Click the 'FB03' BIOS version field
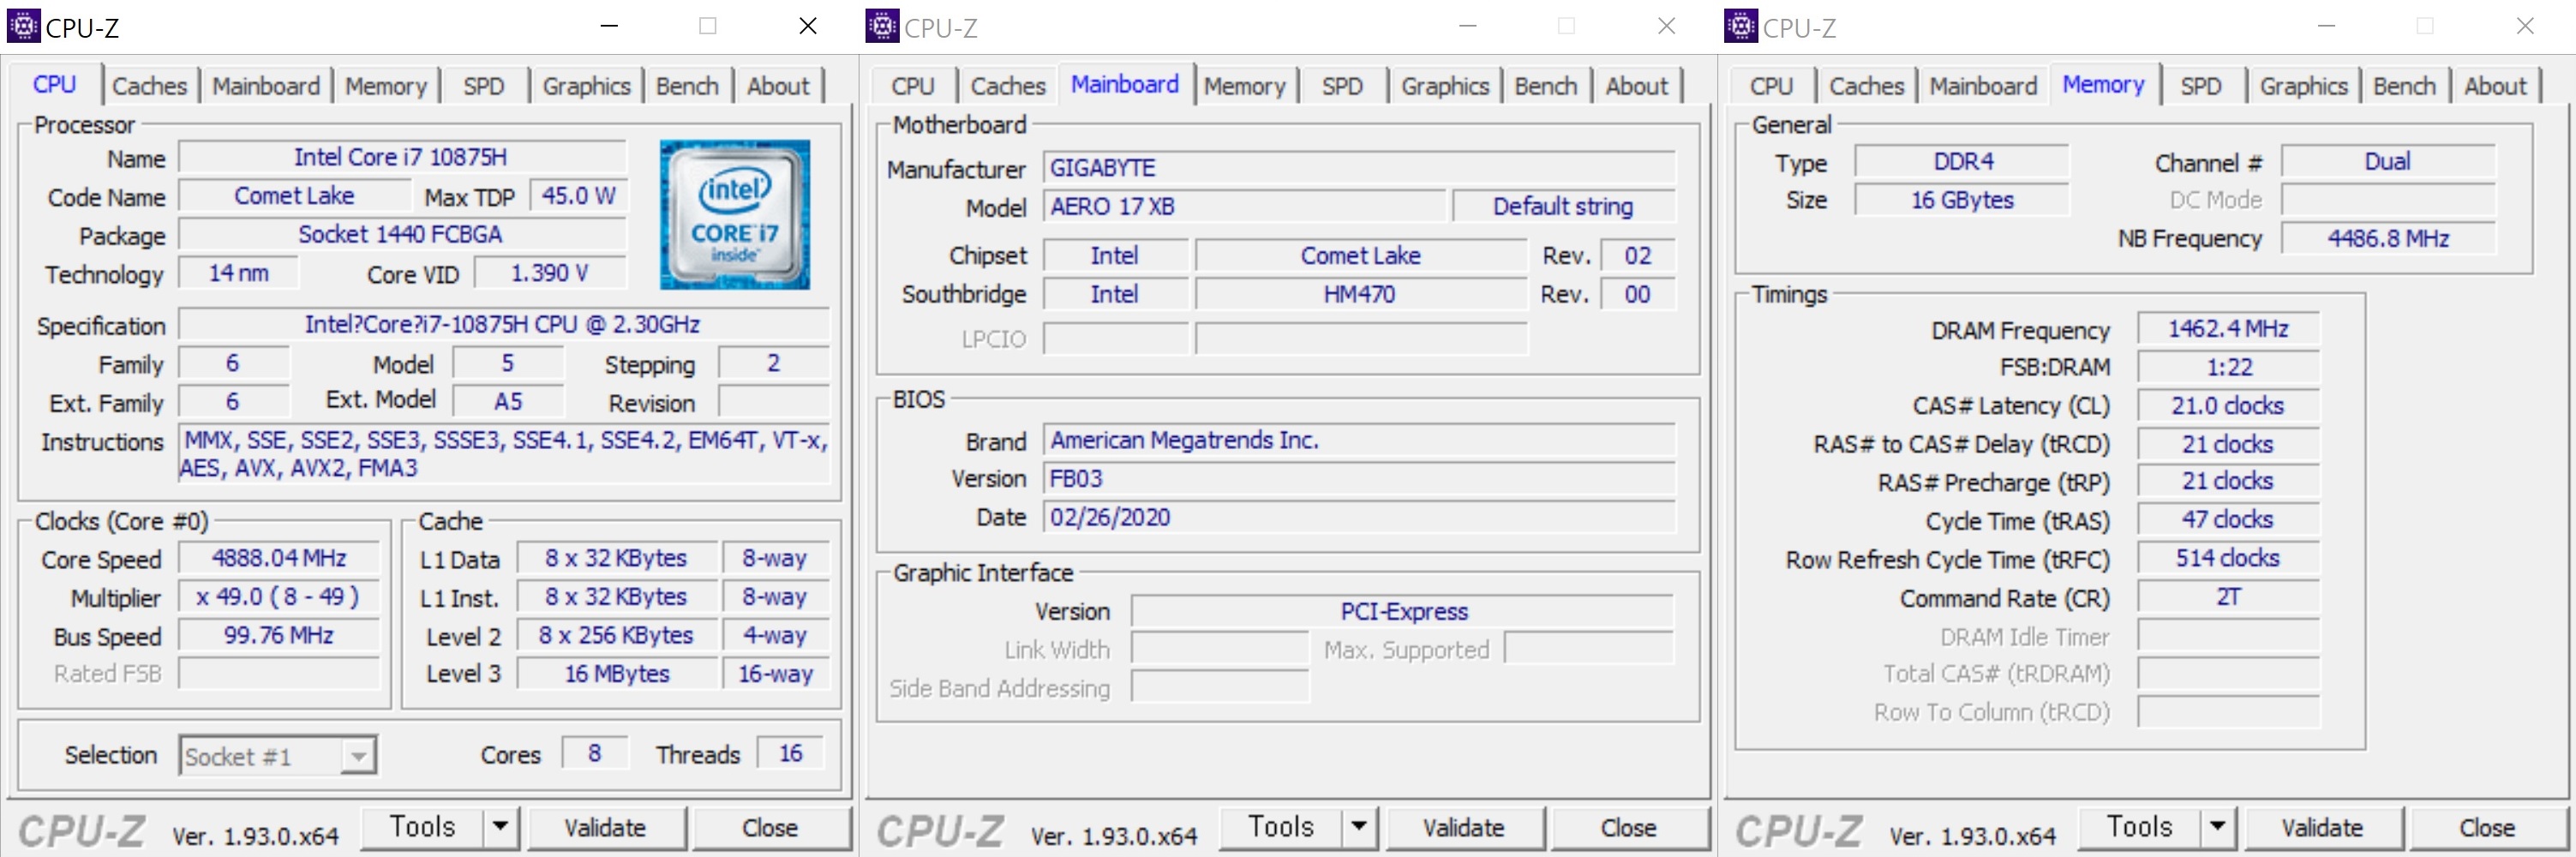 [x=1360, y=478]
